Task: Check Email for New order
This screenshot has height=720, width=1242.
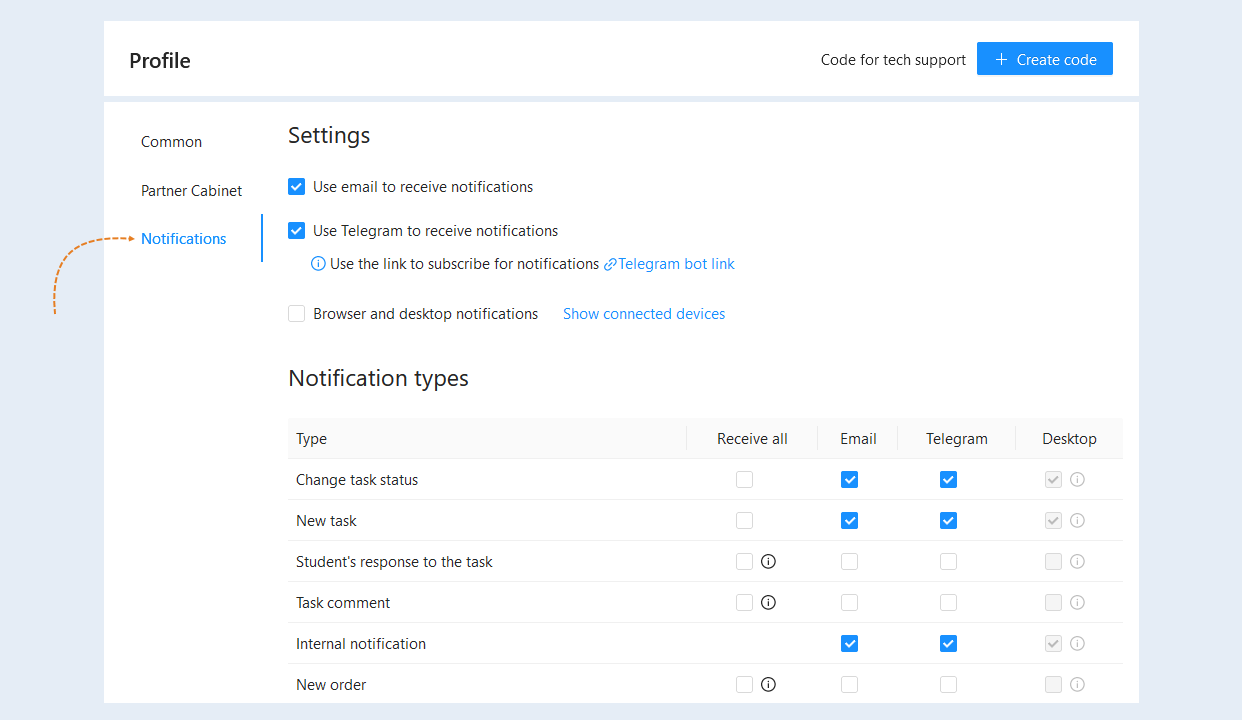Action: pyautogui.click(x=849, y=685)
